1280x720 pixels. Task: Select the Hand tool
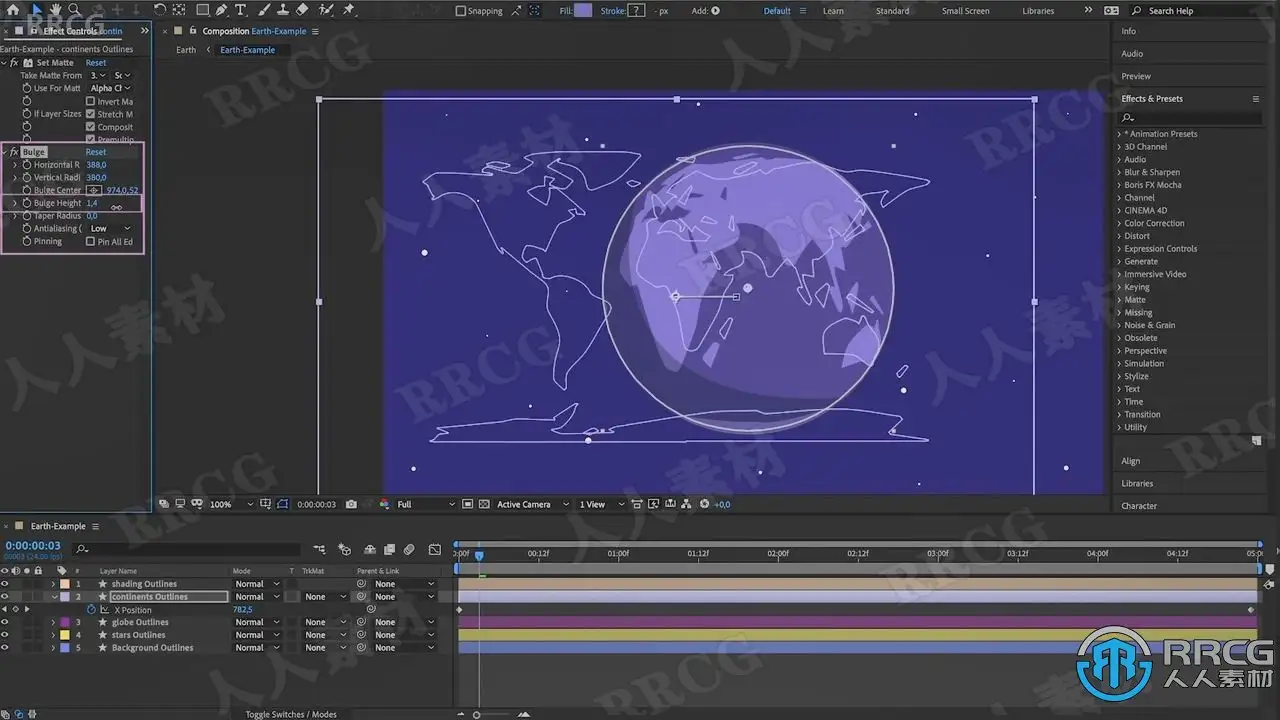tap(56, 10)
